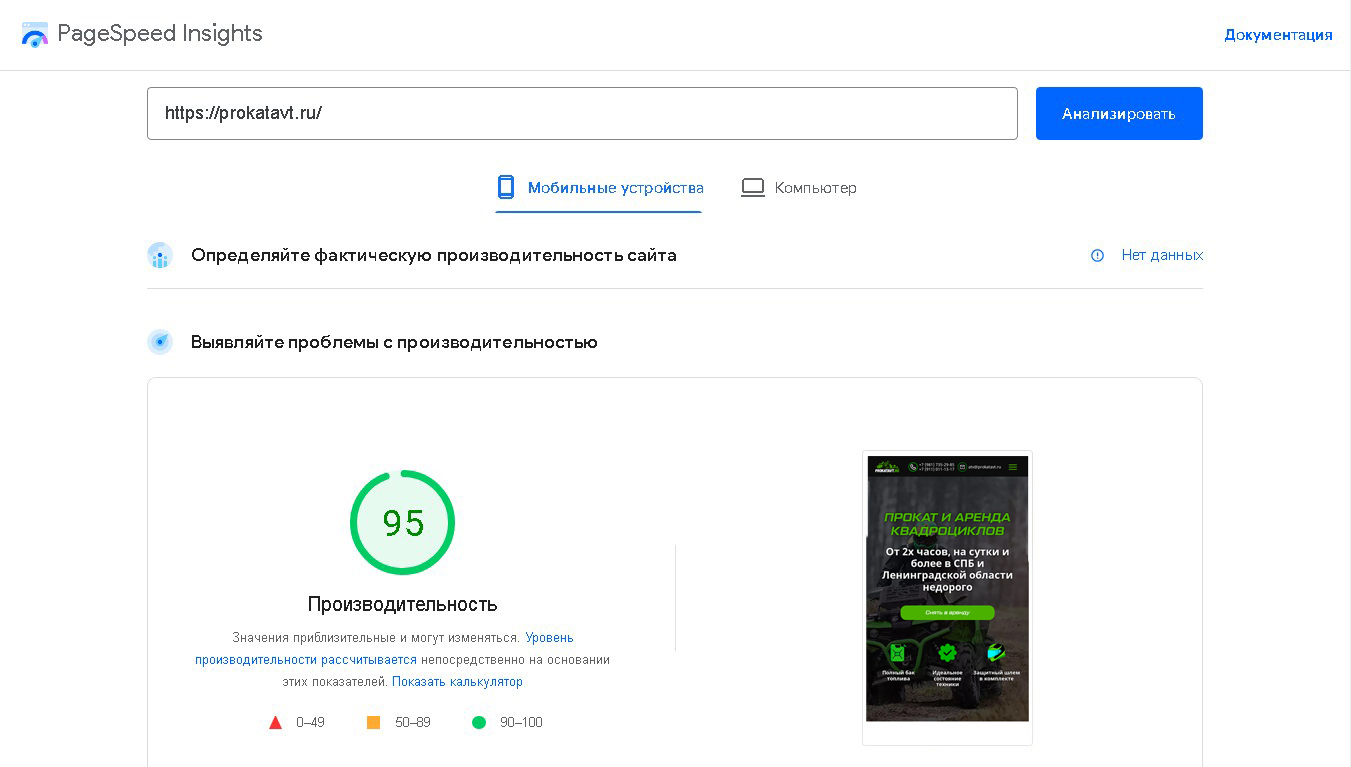This screenshot has height=767, width=1351.
Task: Click the green 95 performance gauge
Action: 402,521
